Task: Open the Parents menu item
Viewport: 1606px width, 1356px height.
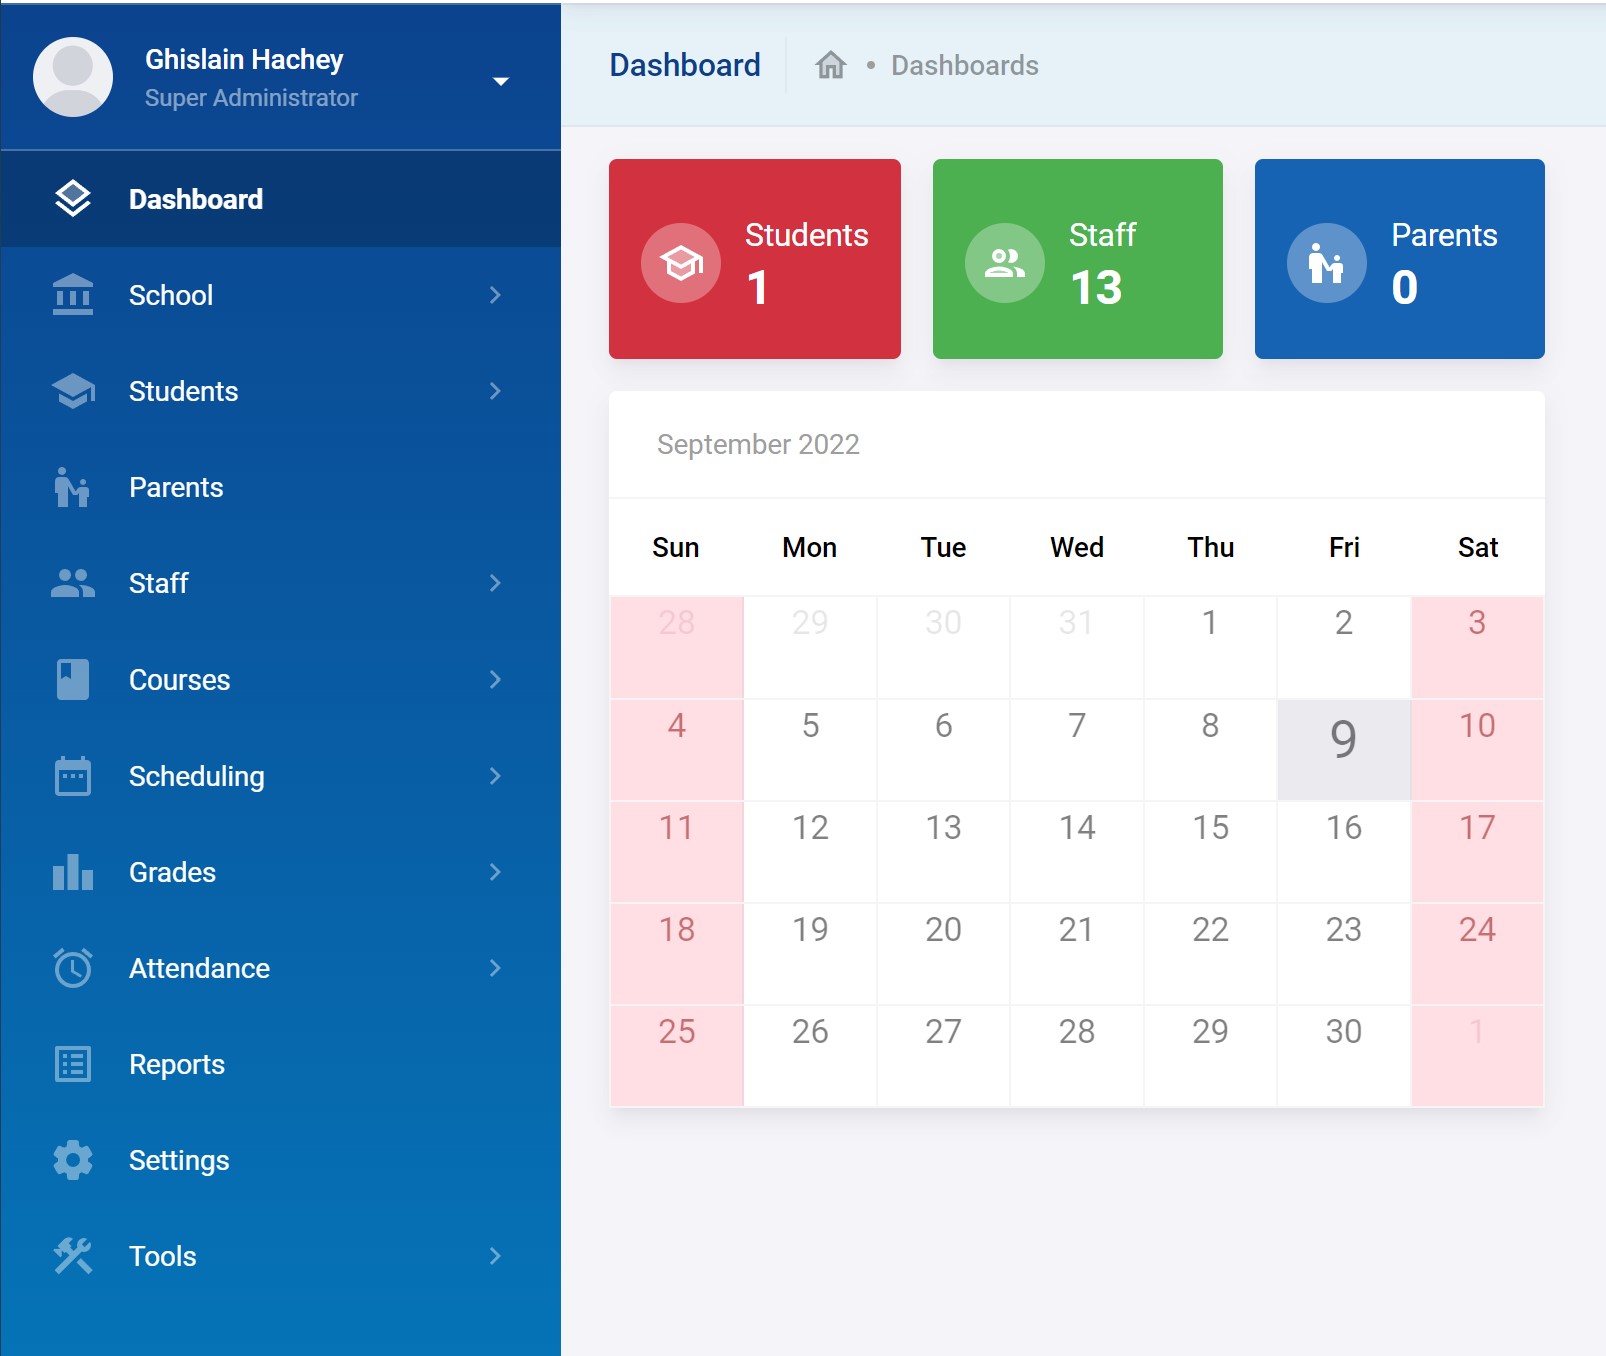Action: [x=176, y=487]
